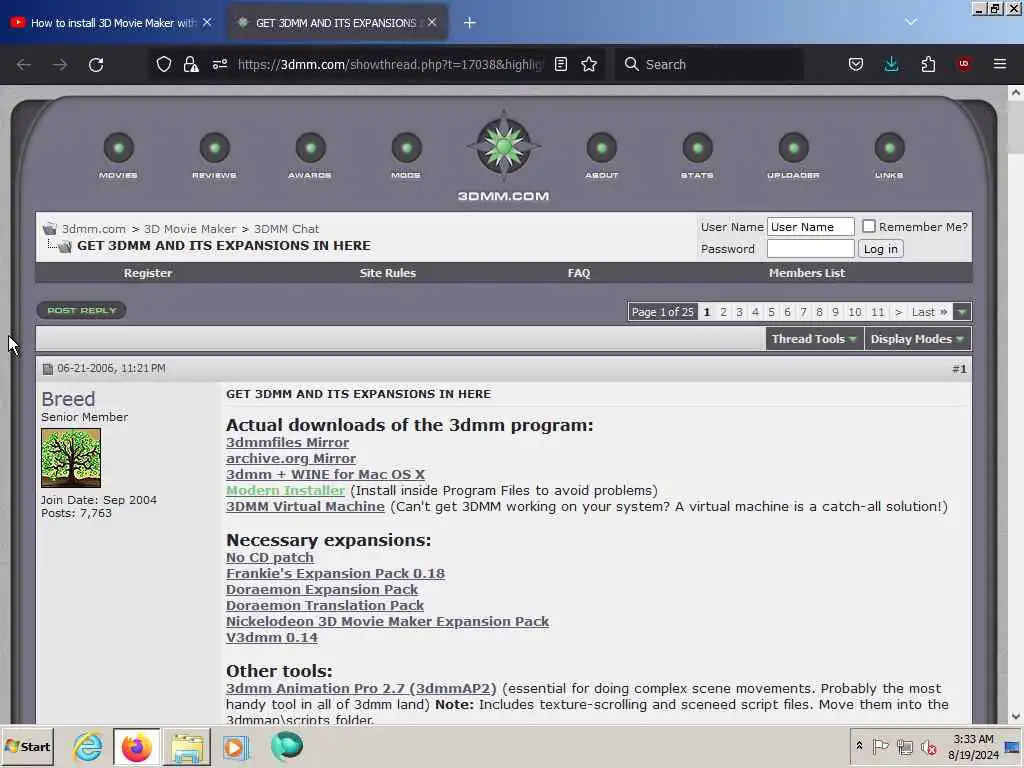Screen dimensions: 1024x768
Task: Open the Stats navigation orb
Action: pyautogui.click(x=697, y=148)
